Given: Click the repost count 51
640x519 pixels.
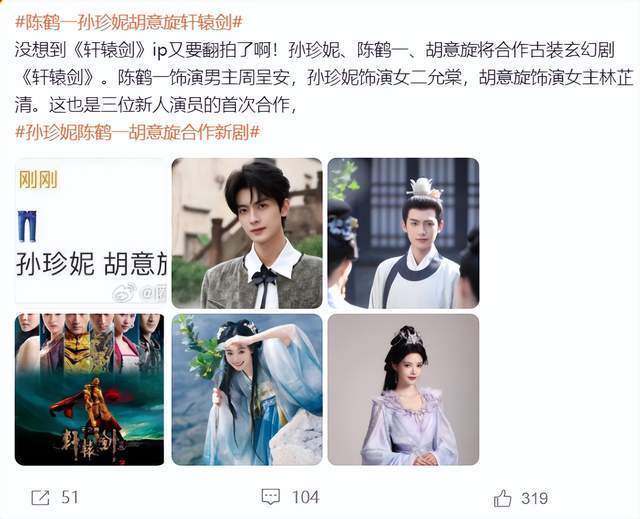Looking at the screenshot, I should tap(70, 497).
